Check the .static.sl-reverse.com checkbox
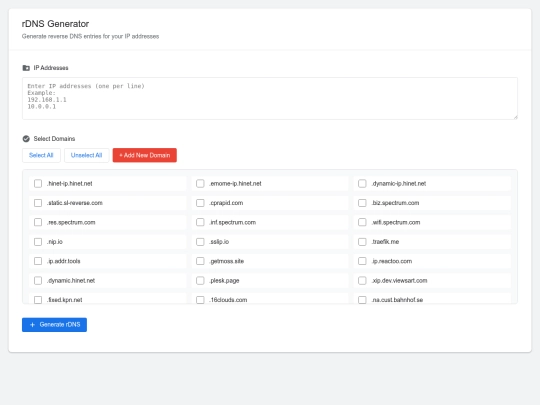 38,203
